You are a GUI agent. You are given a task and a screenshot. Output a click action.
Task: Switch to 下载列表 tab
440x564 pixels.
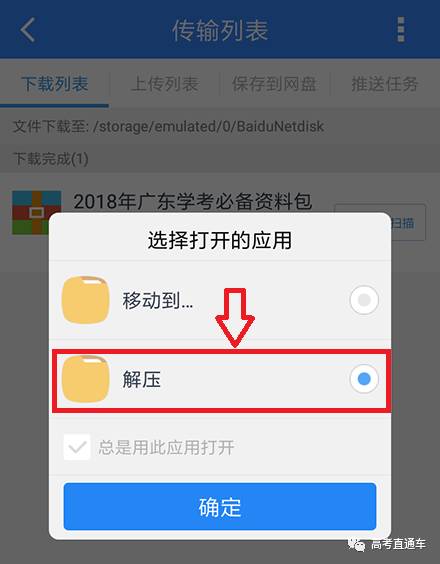pyautogui.click(x=55, y=84)
